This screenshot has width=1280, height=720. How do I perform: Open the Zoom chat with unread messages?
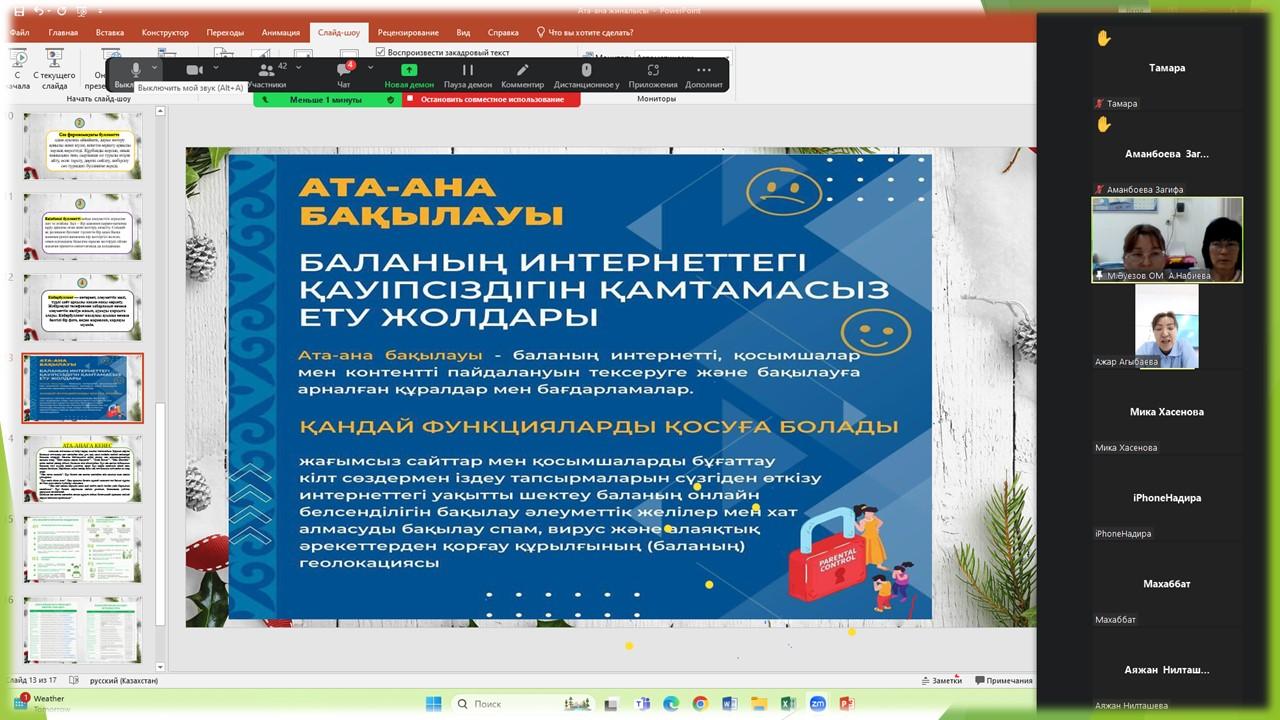344,71
